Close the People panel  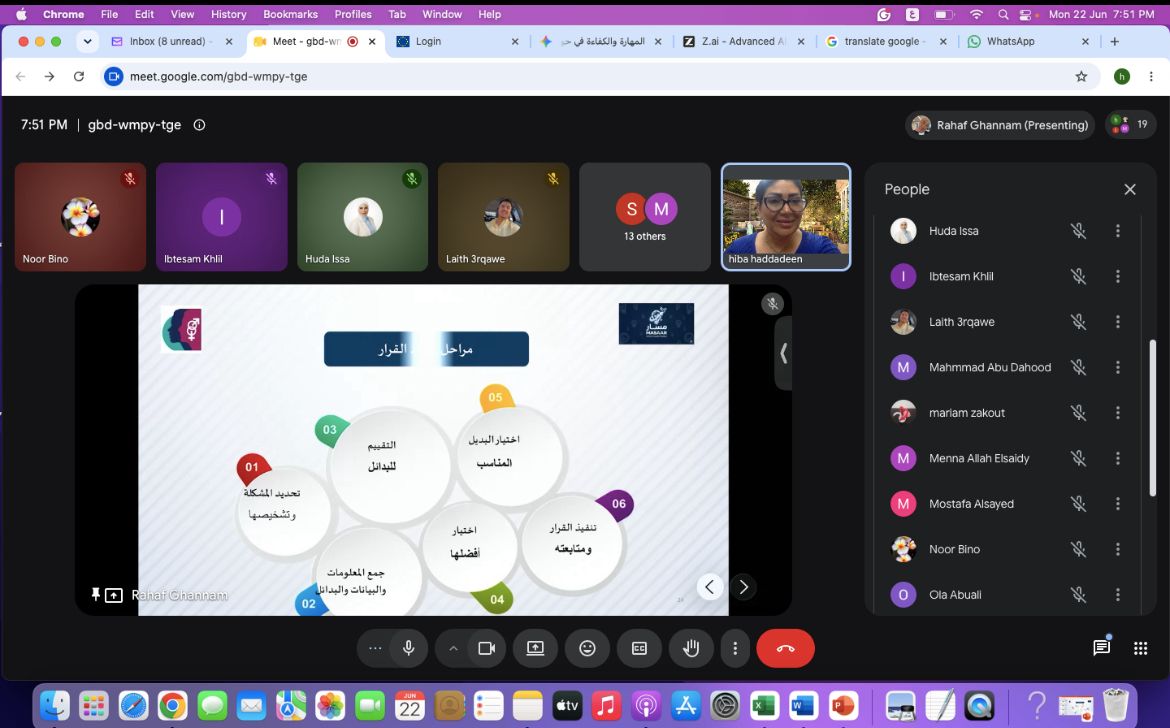click(x=1130, y=189)
